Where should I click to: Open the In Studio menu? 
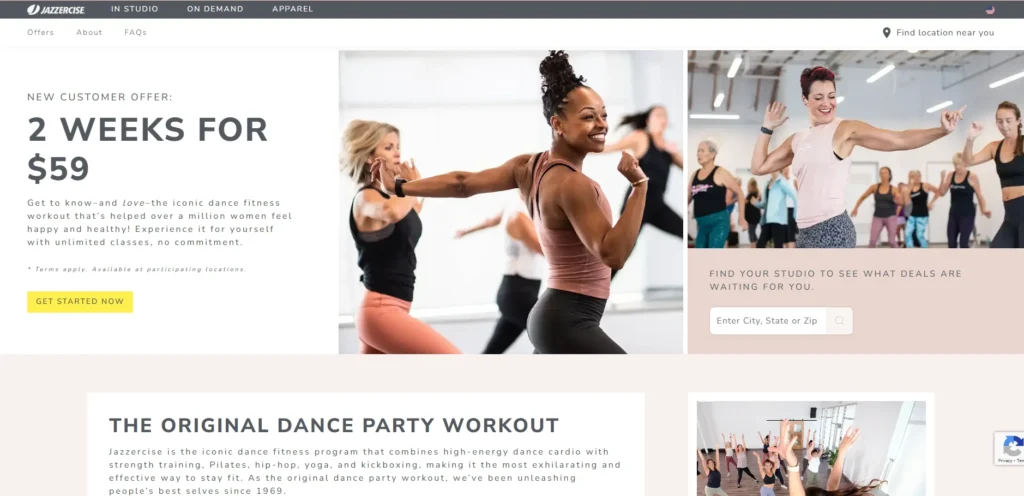pos(135,9)
